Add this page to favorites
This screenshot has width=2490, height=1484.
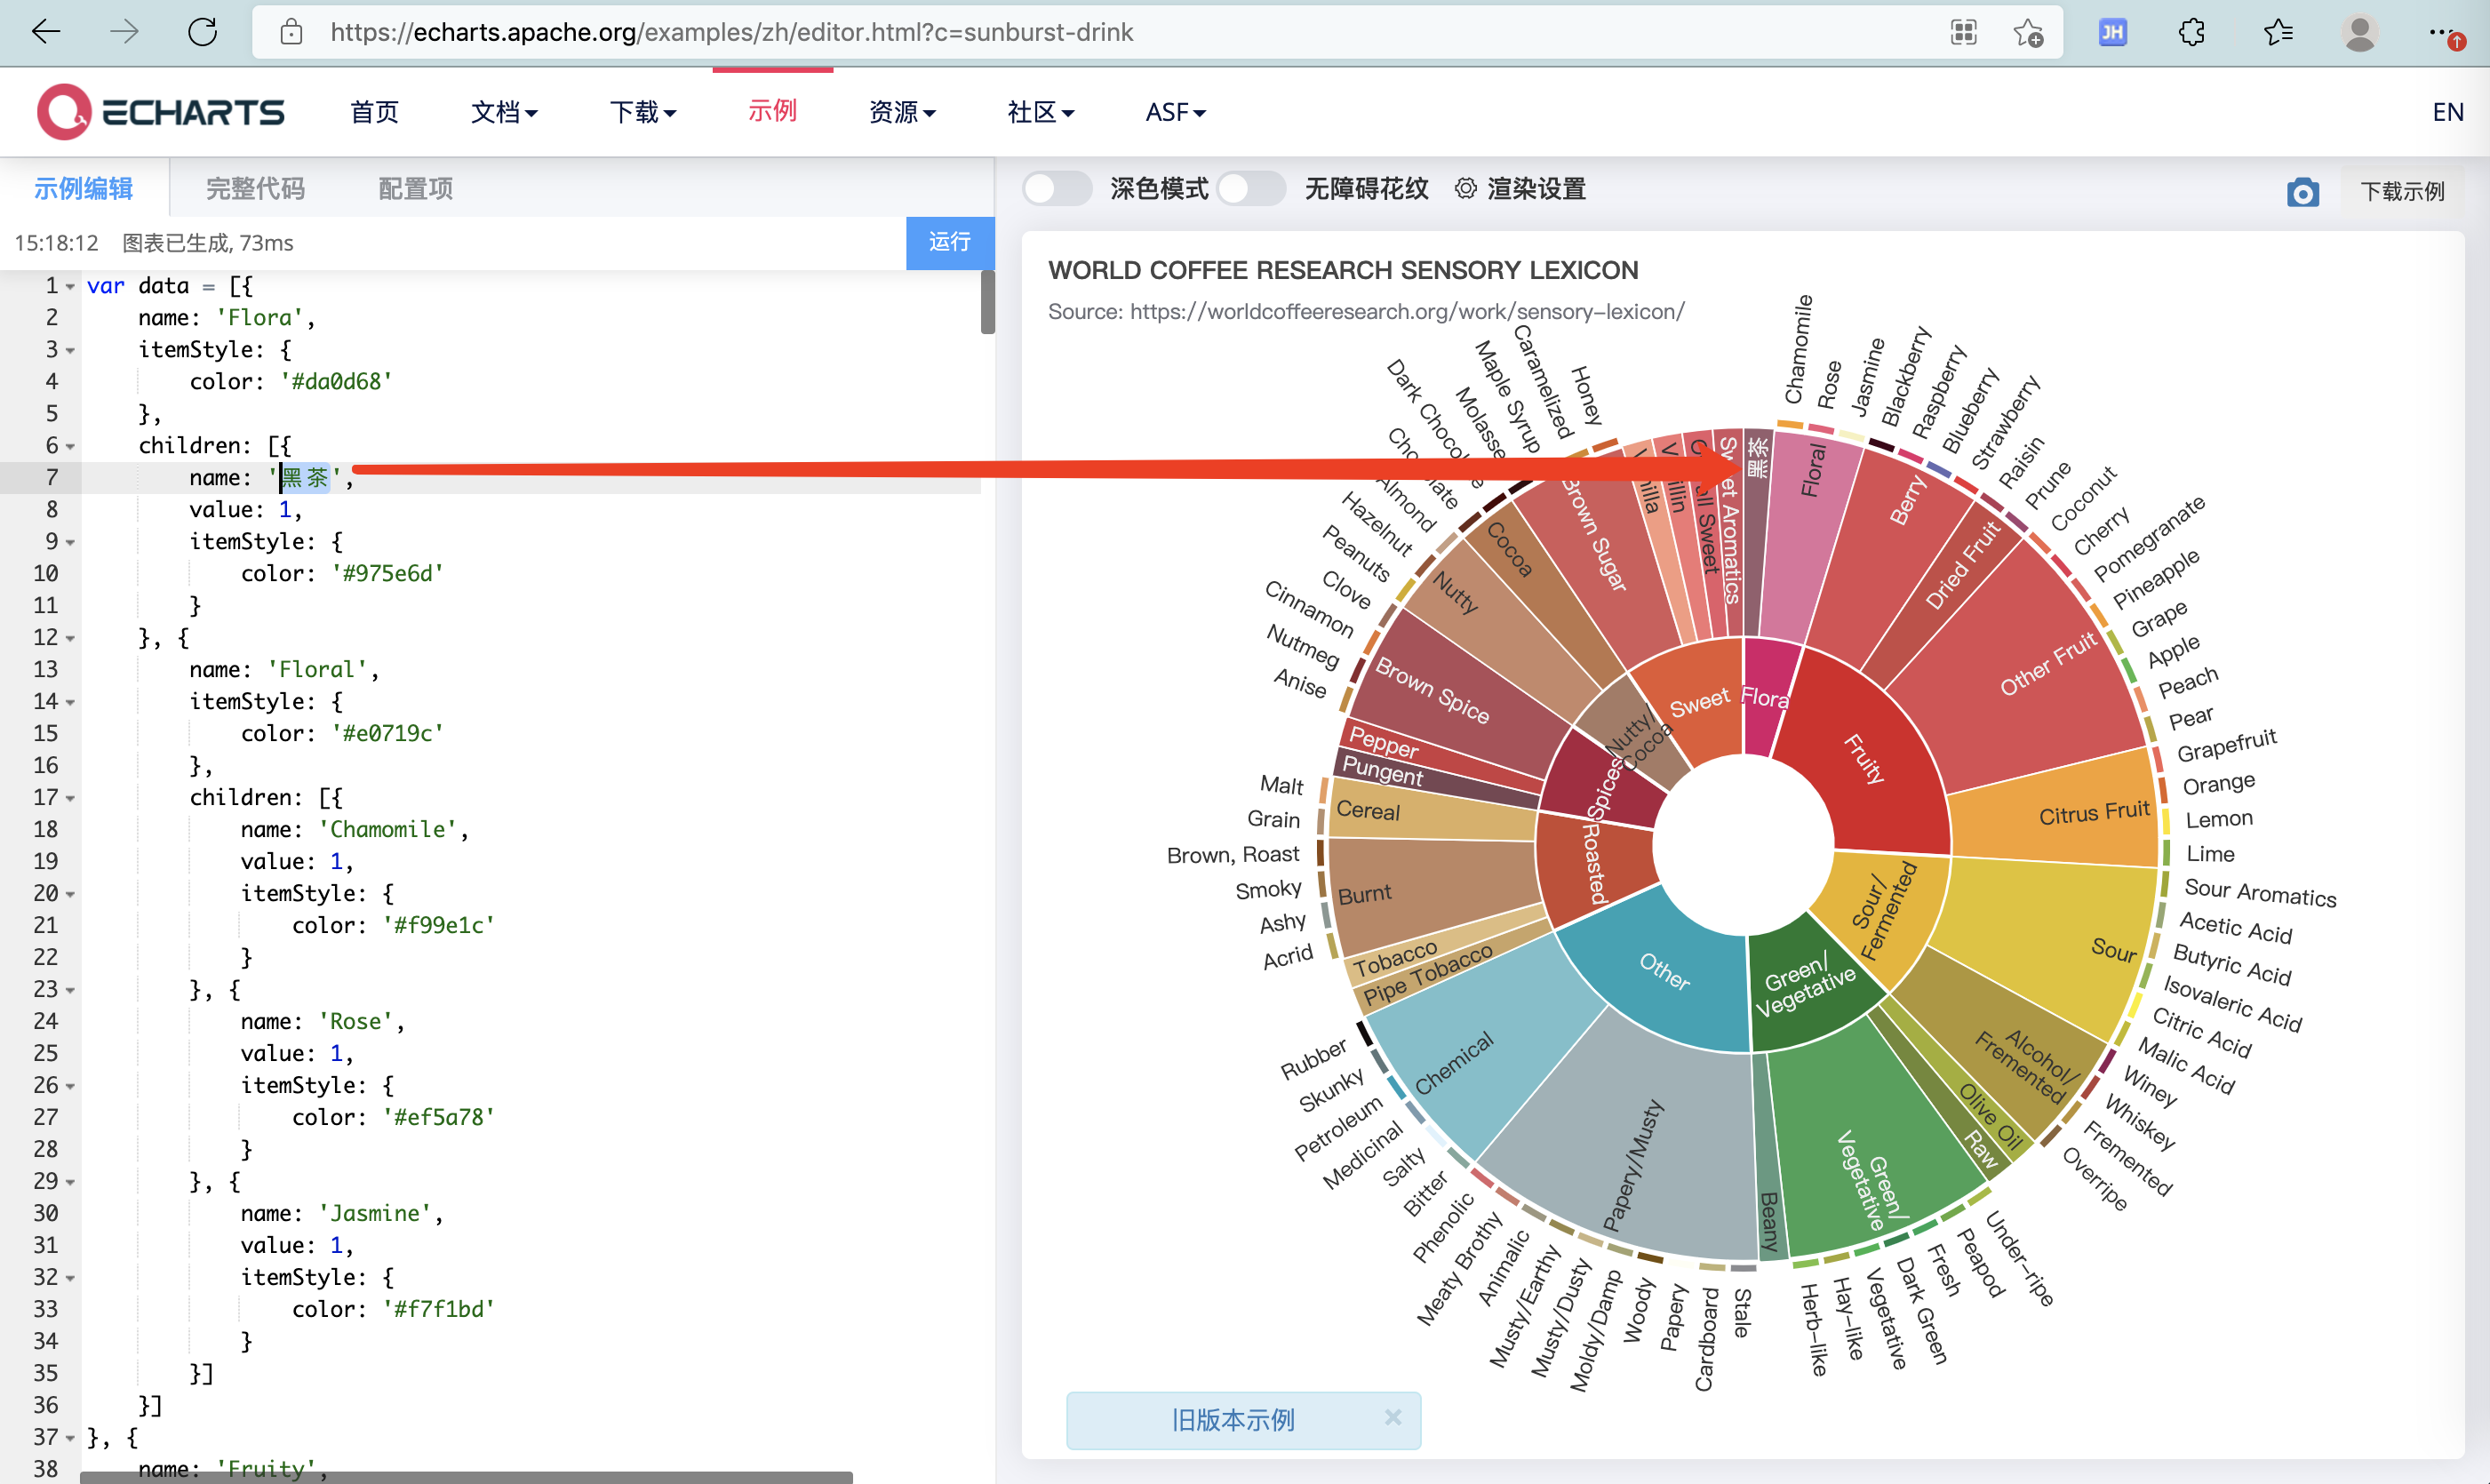(2028, 32)
